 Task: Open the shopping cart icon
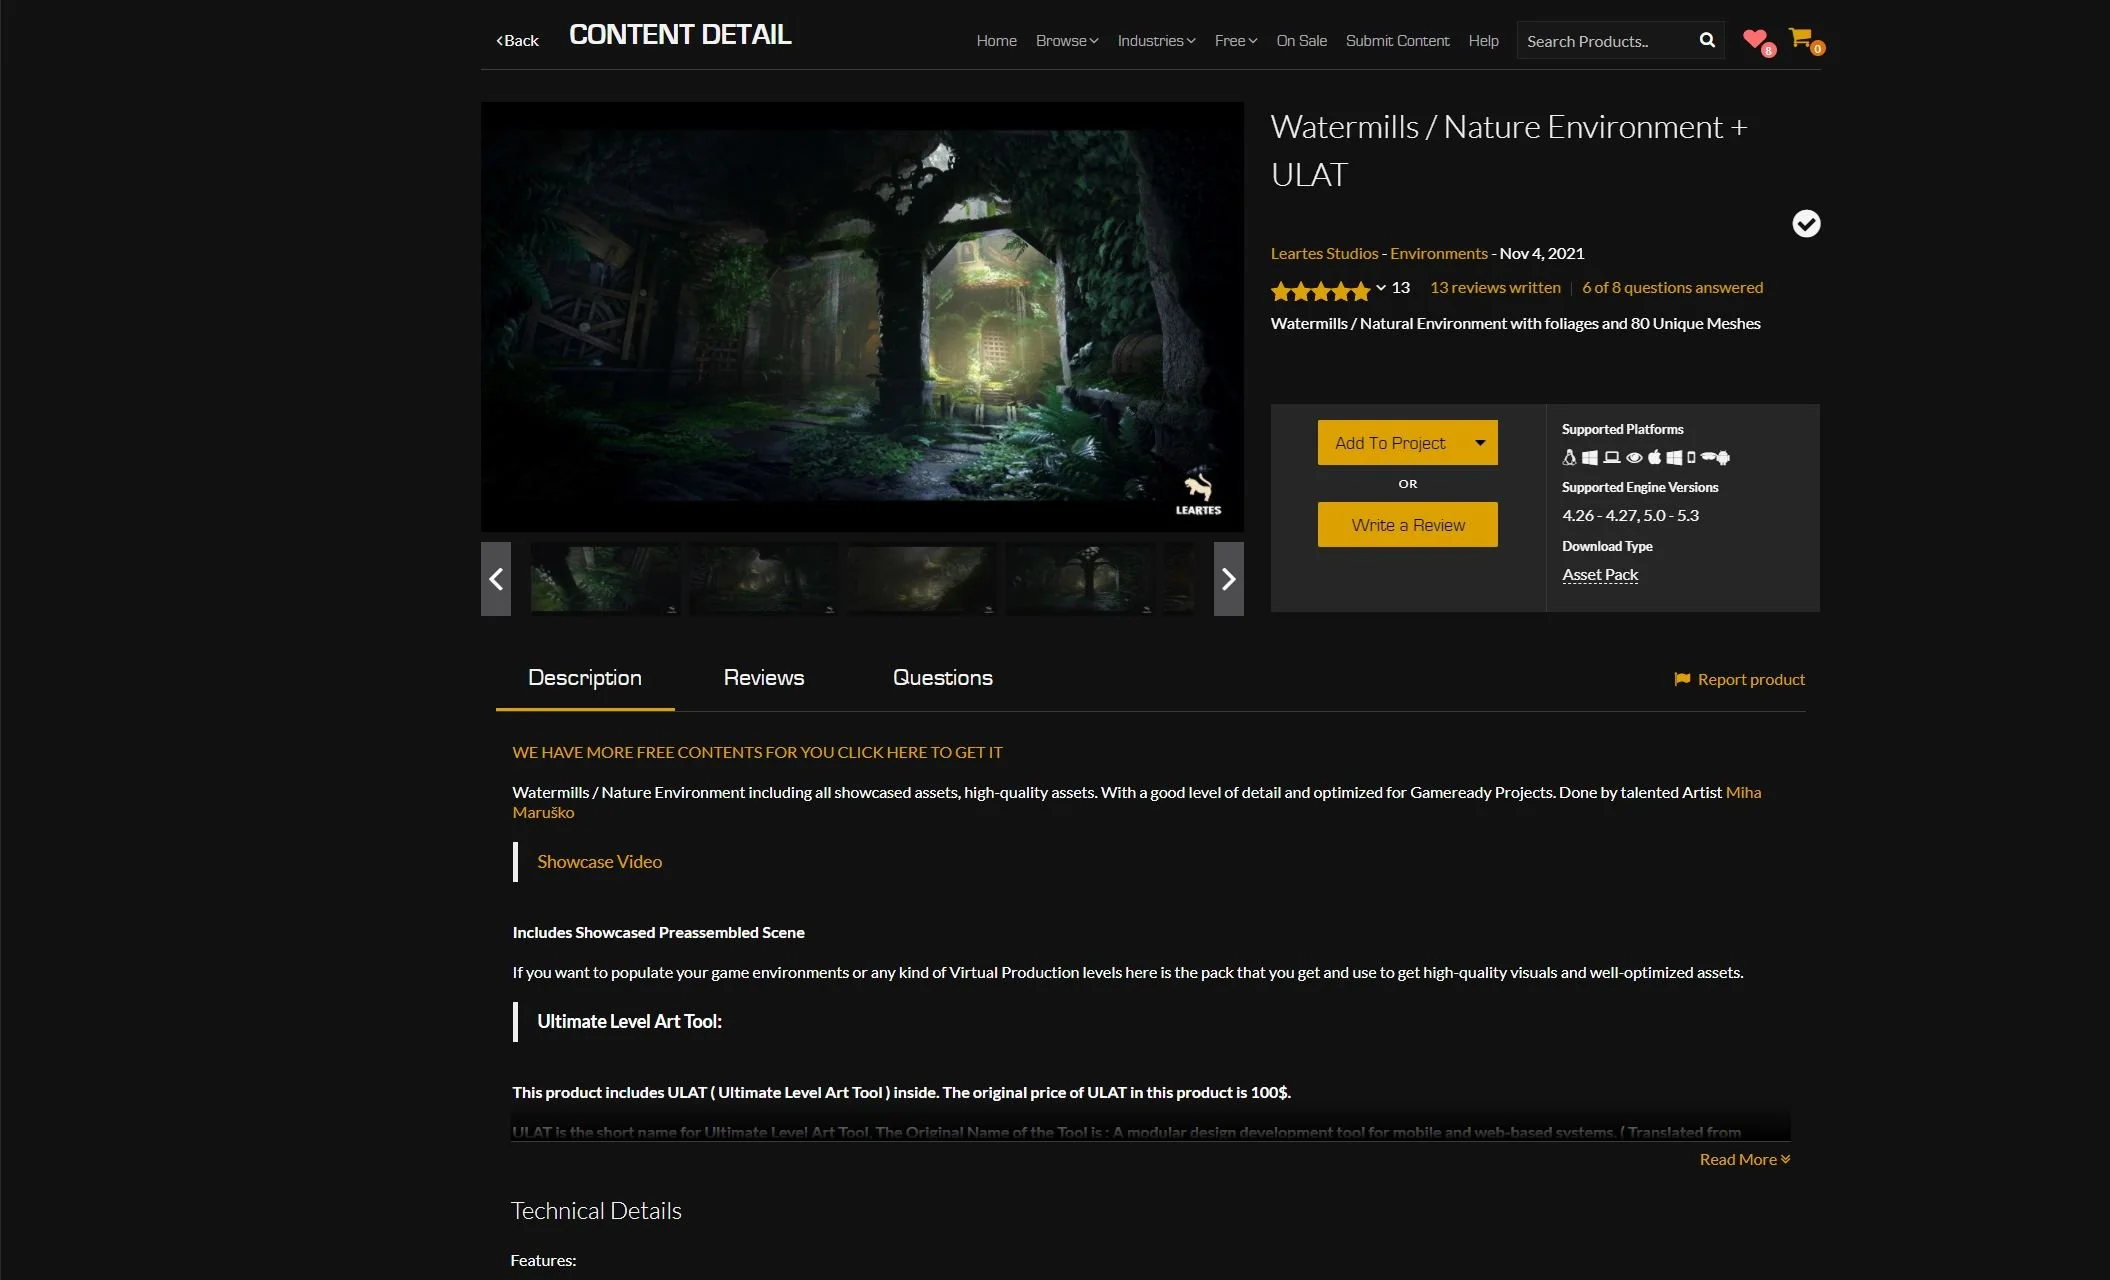pos(1801,38)
